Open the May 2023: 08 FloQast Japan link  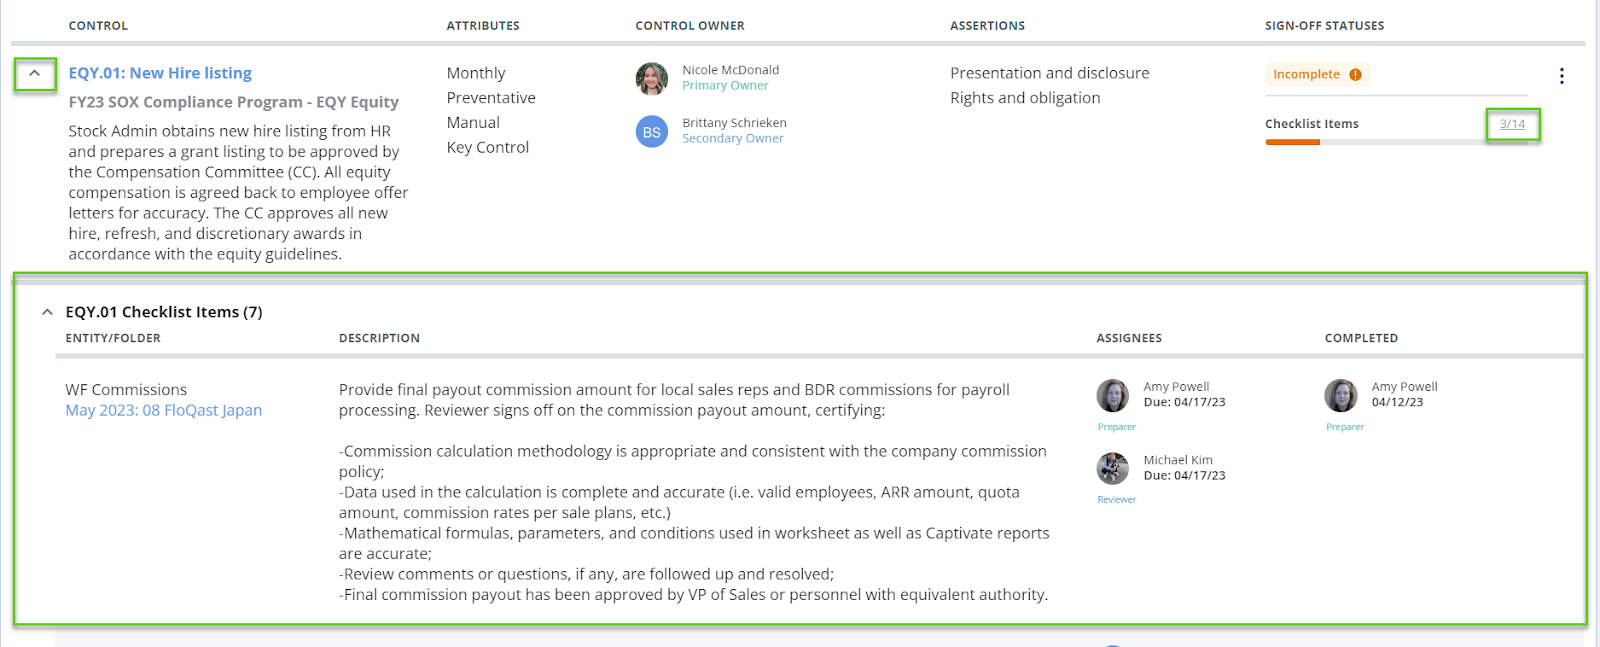click(x=163, y=410)
